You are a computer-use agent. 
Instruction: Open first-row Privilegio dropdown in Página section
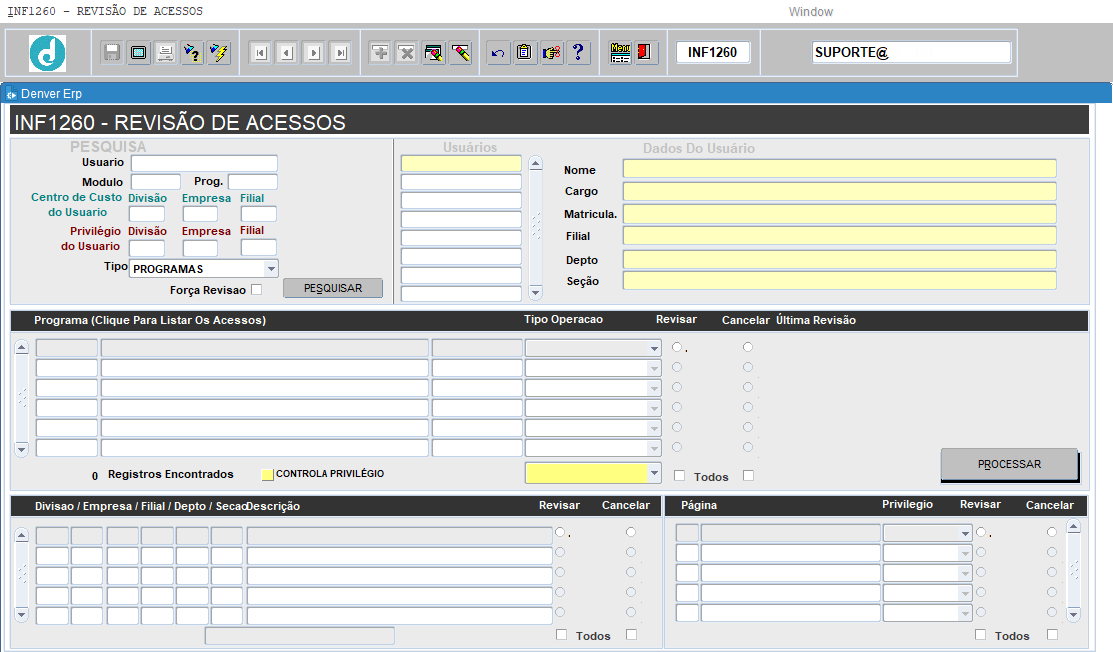[x=965, y=533]
